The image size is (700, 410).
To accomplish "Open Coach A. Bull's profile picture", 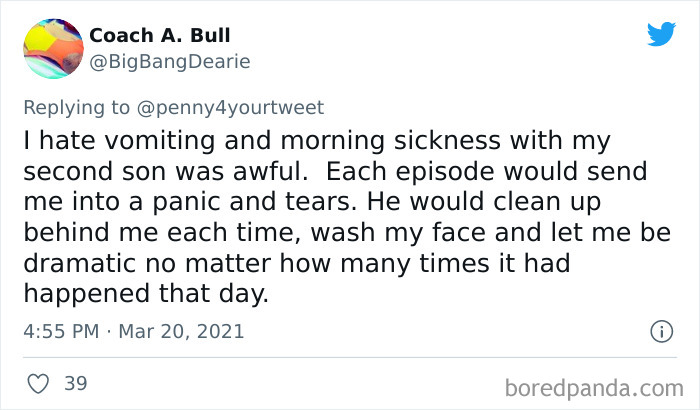I will [x=51, y=48].
